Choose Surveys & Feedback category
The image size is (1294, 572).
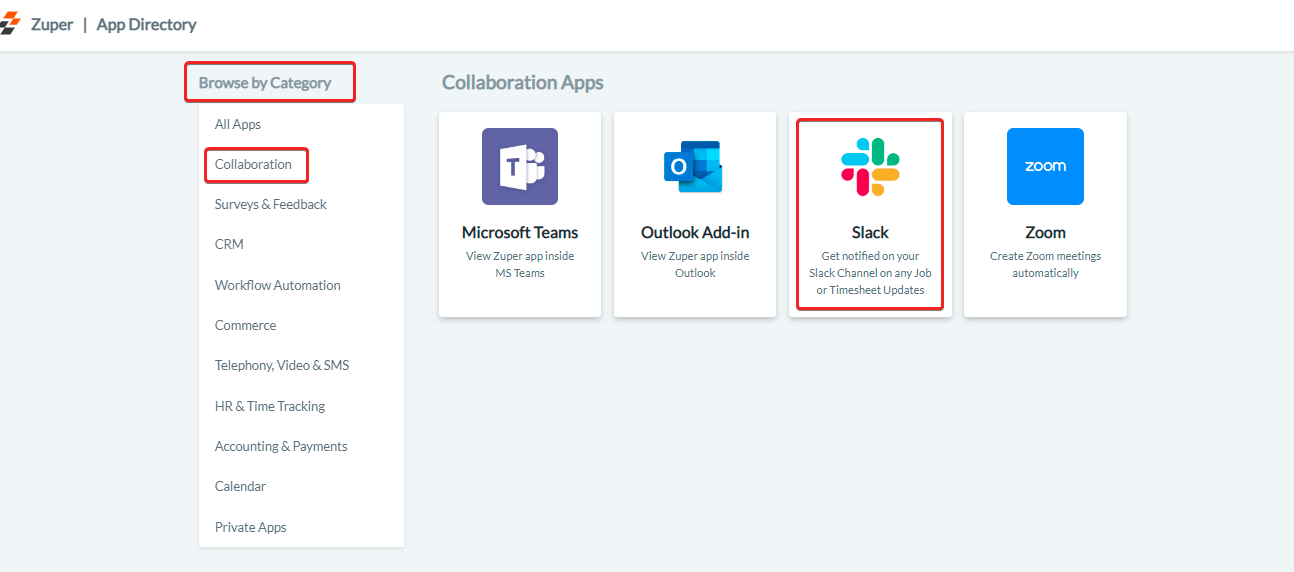click(271, 204)
